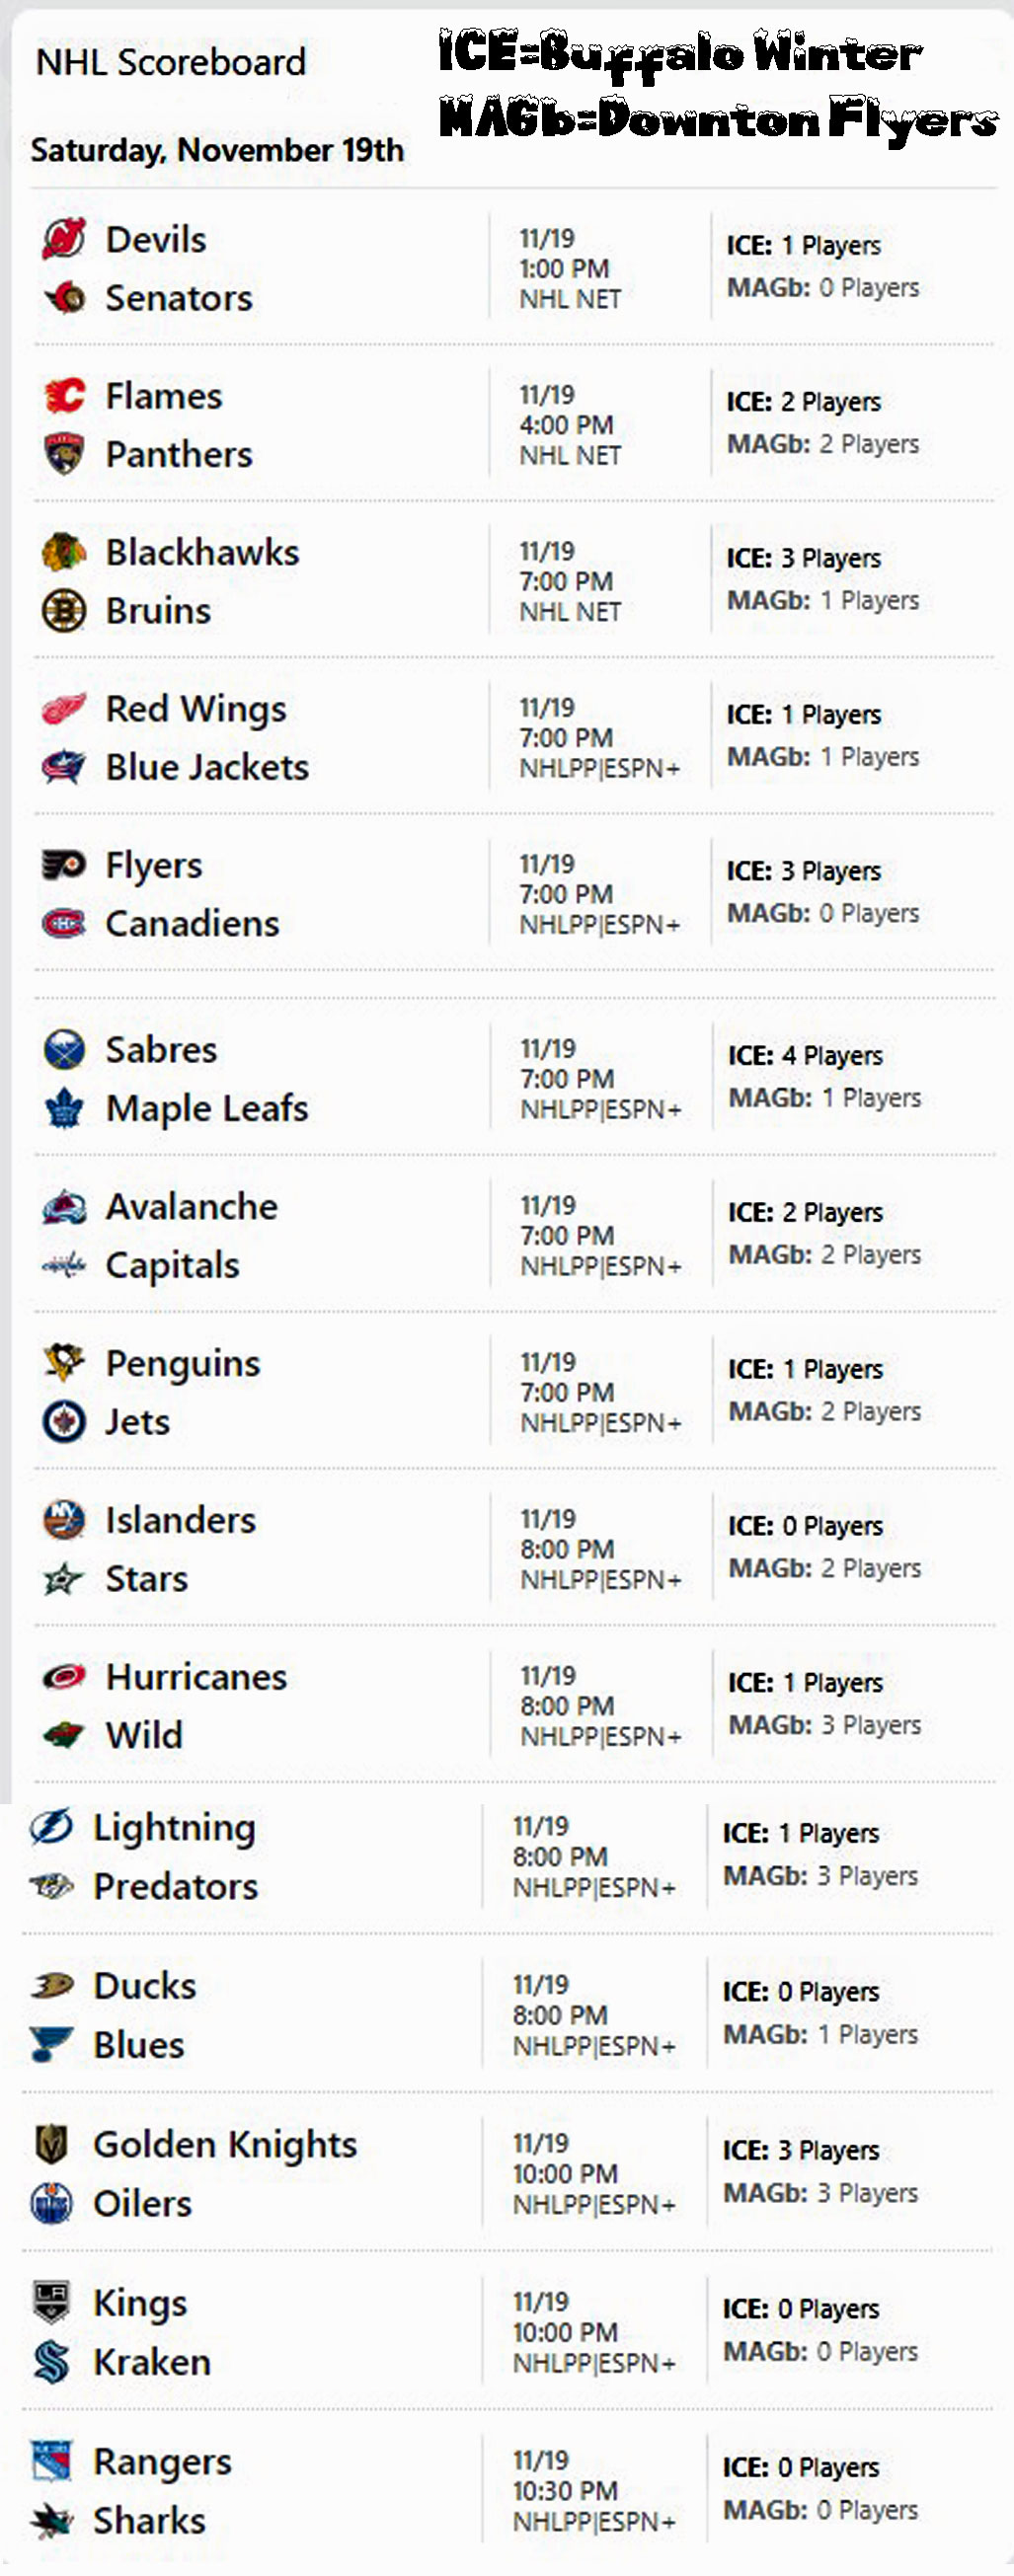1014x2576 pixels.
Task: Click the Pittsburgh Penguins logo
Action: pos(64,1363)
